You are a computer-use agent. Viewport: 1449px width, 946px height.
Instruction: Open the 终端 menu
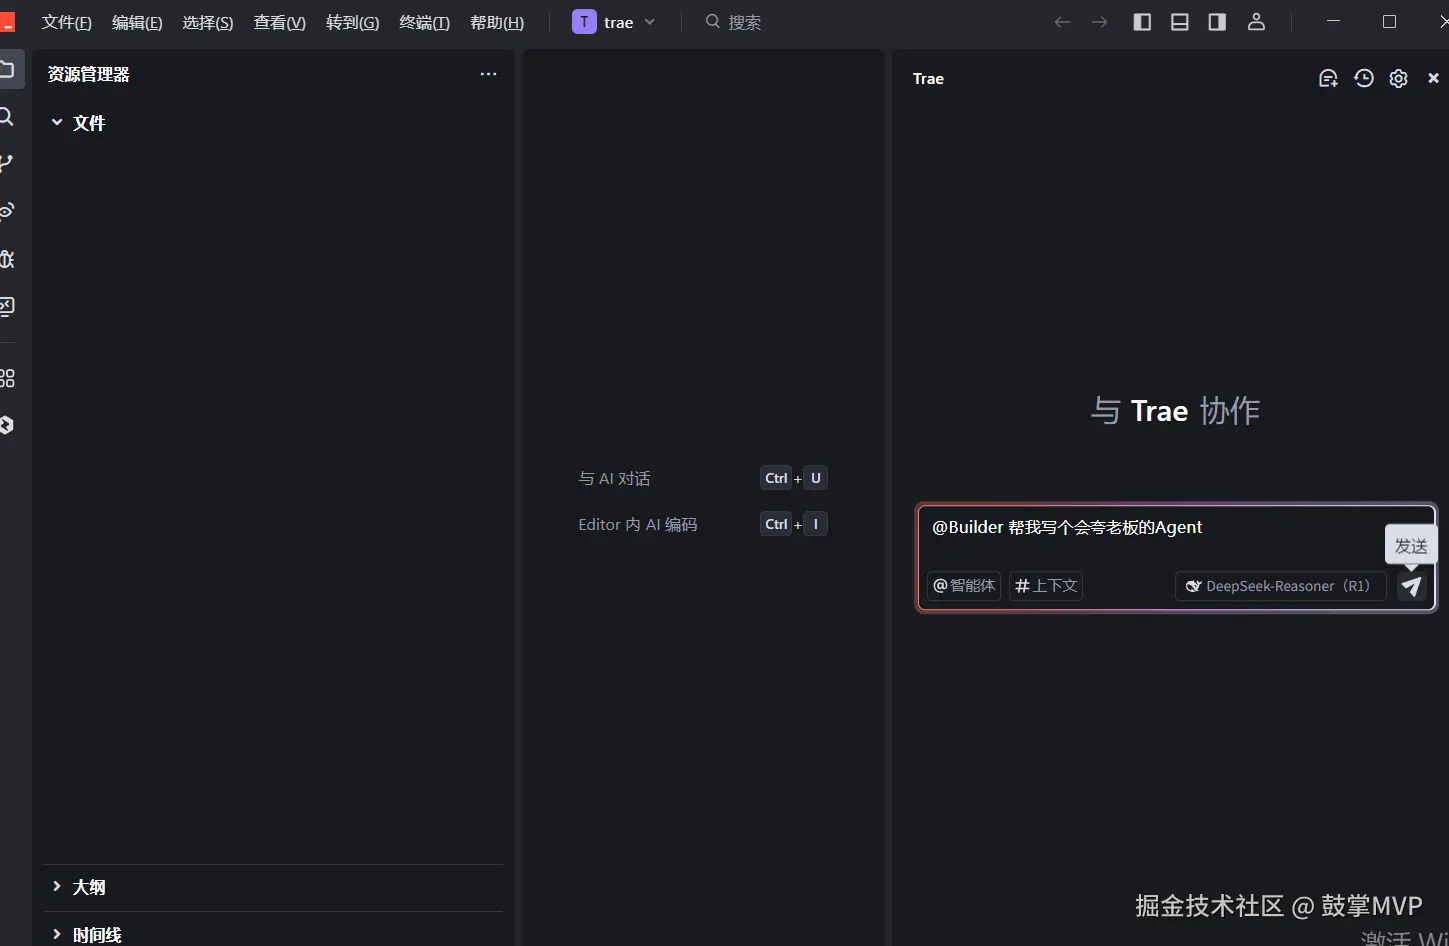tap(424, 21)
